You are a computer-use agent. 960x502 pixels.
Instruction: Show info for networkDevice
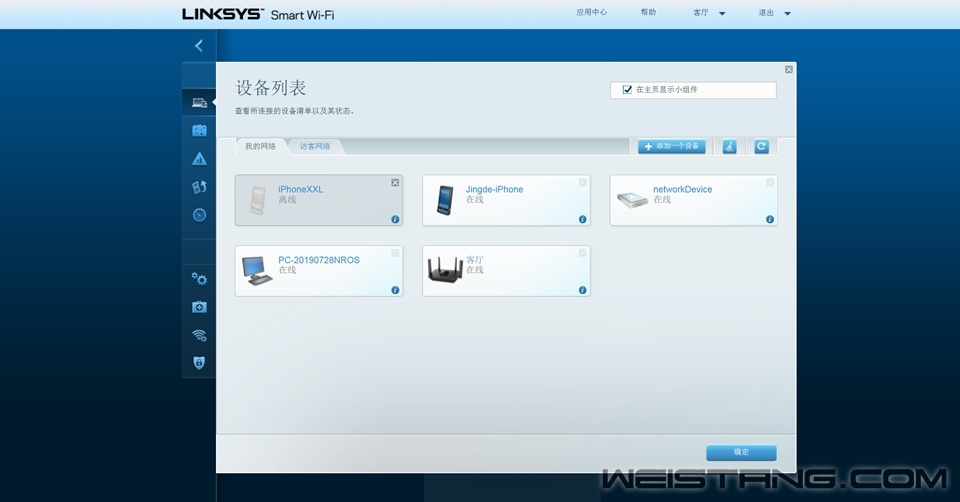770,219
